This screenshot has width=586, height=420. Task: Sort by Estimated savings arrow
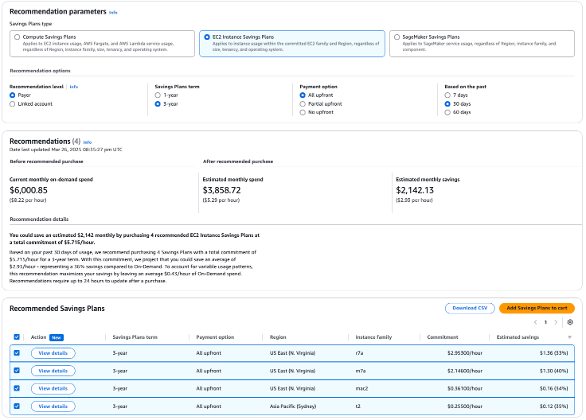point(570,337)
